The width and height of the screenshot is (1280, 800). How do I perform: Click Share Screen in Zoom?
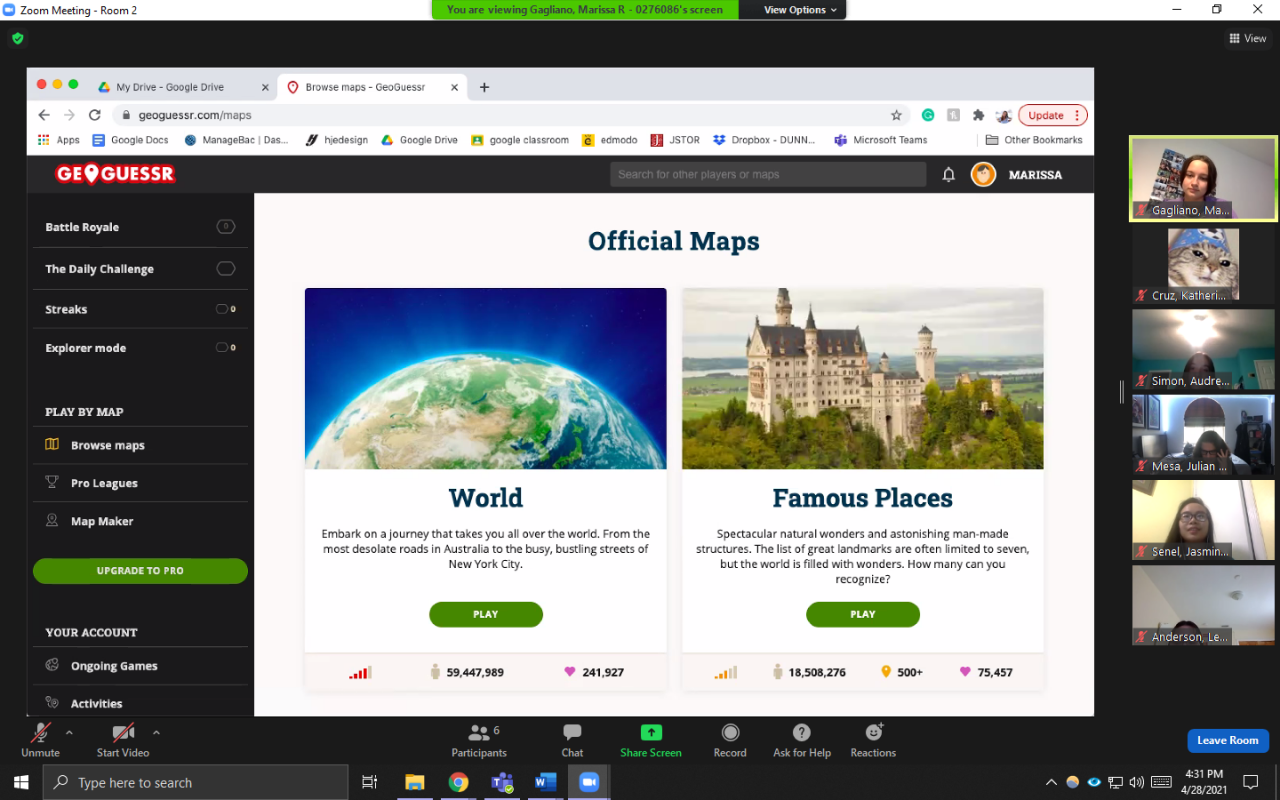tap(651, 740)
